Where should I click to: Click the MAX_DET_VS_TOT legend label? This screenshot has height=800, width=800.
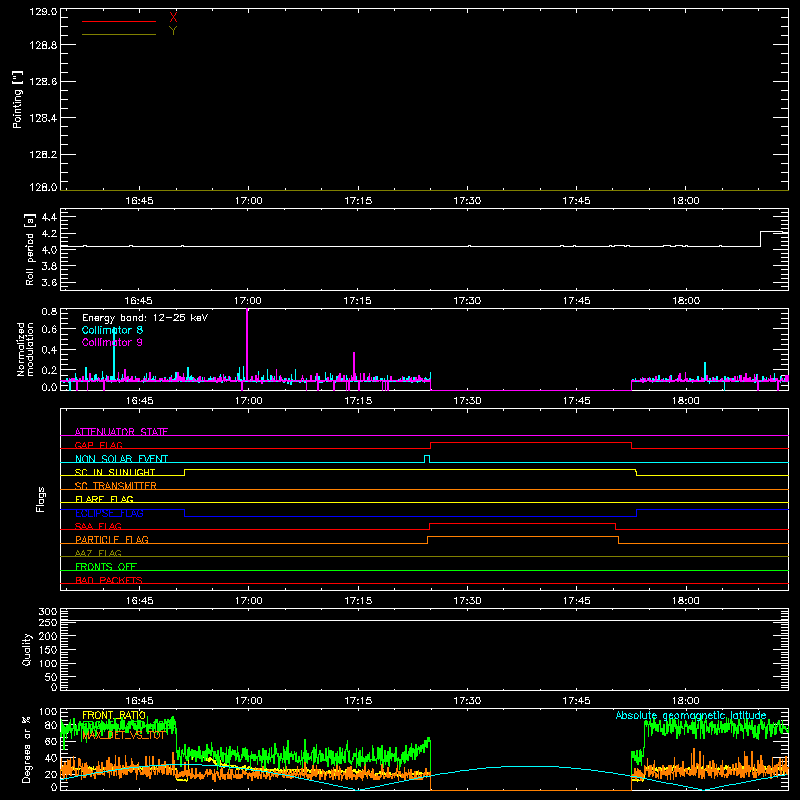click(x=123, y=735)
